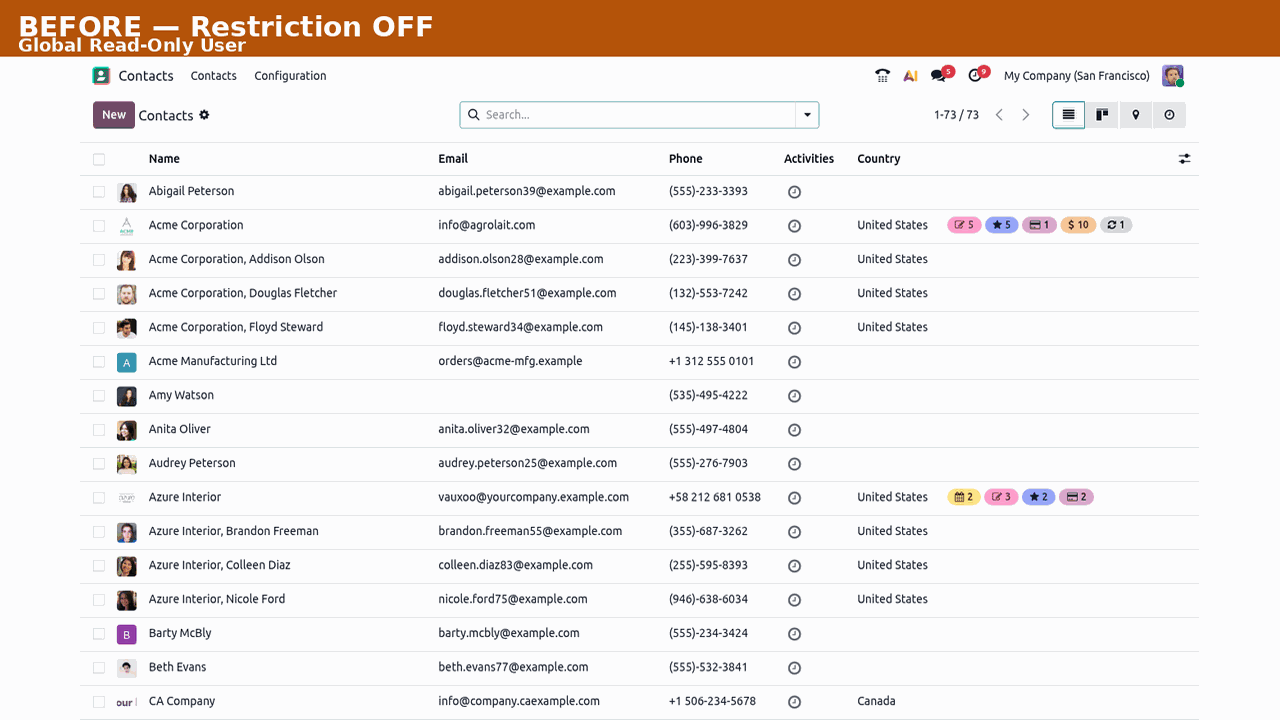Open the AI assistant icon
Image resolution: width=1280 pixels, height=720 pixels.
coord(910,76)
